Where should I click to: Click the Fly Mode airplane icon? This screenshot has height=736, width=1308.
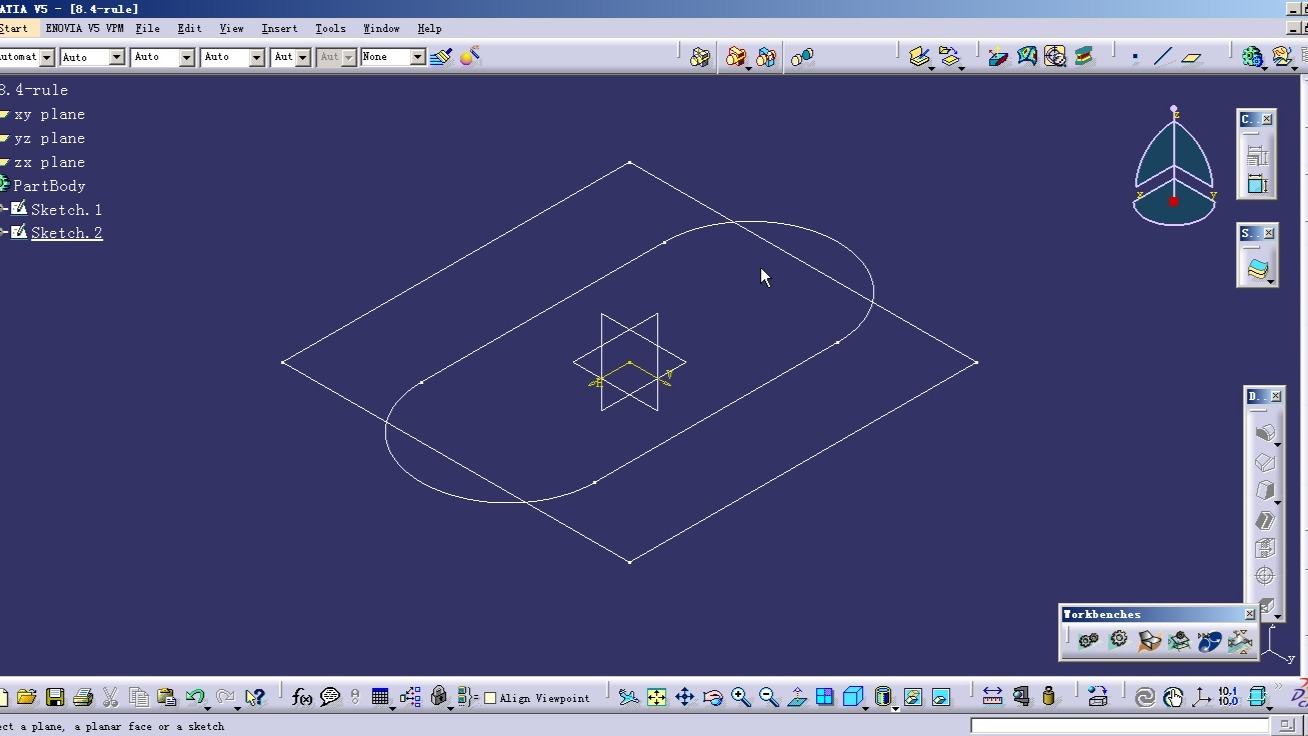tap(628, 697)
